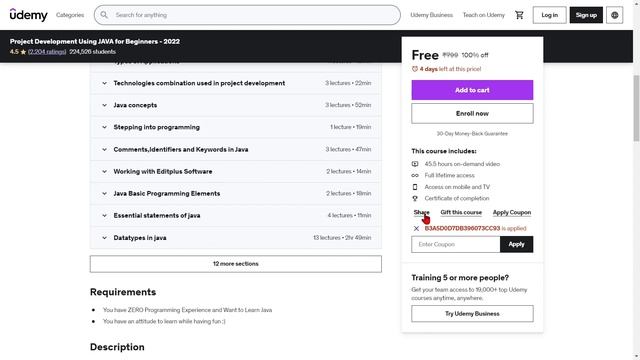Click 'Training 5 or more people?' heading
Viewport: 640px width, 360px height.
coord(460,278)
